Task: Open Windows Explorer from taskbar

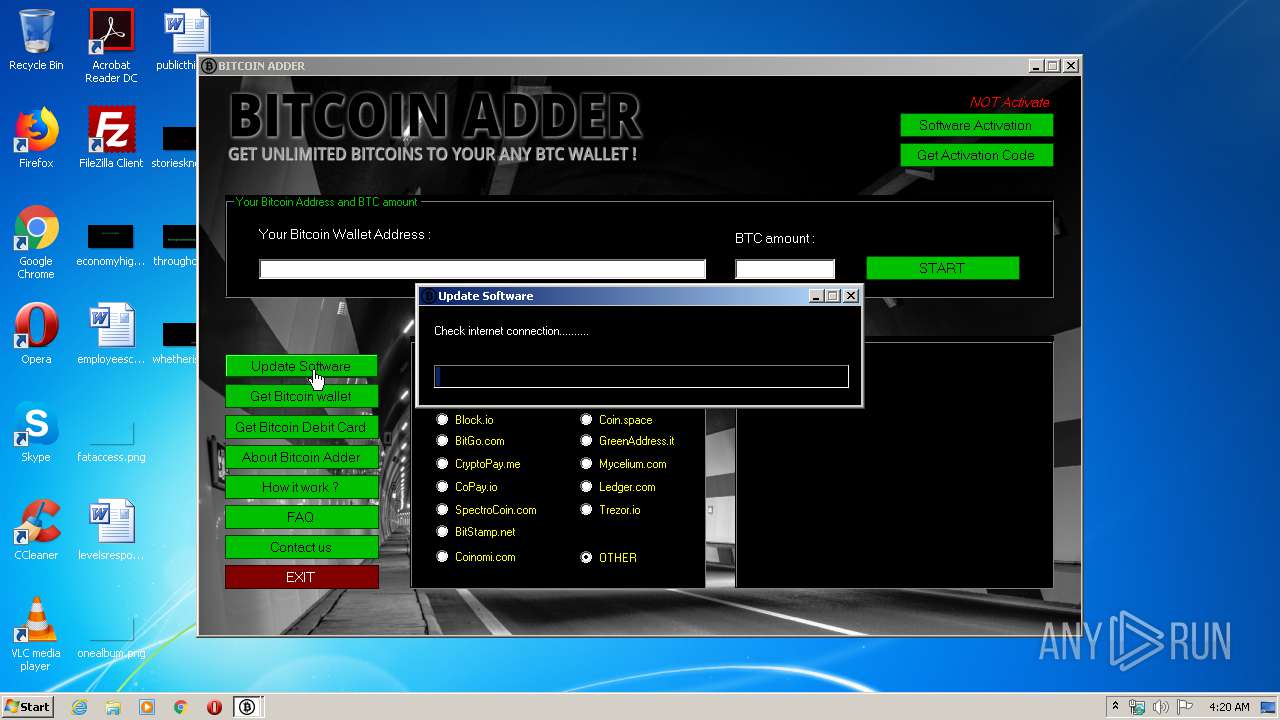Action: point(113,707)
